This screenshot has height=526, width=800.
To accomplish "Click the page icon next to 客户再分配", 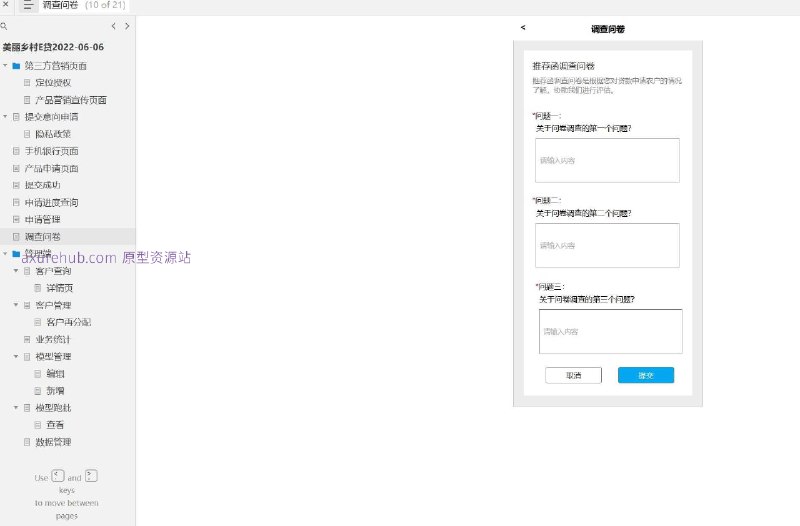I will pos(38,322).
